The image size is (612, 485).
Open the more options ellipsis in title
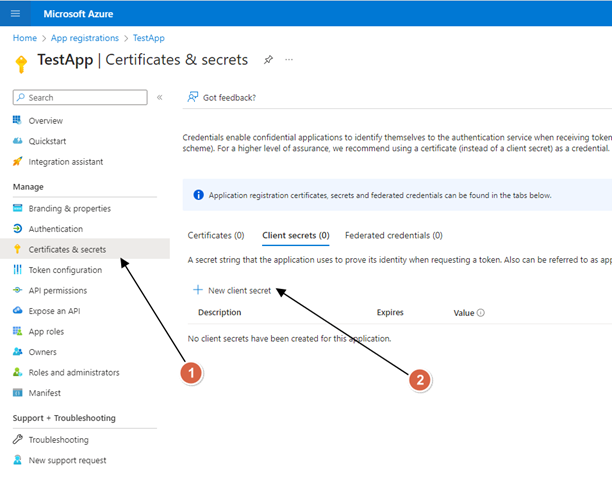pos(289,60)
